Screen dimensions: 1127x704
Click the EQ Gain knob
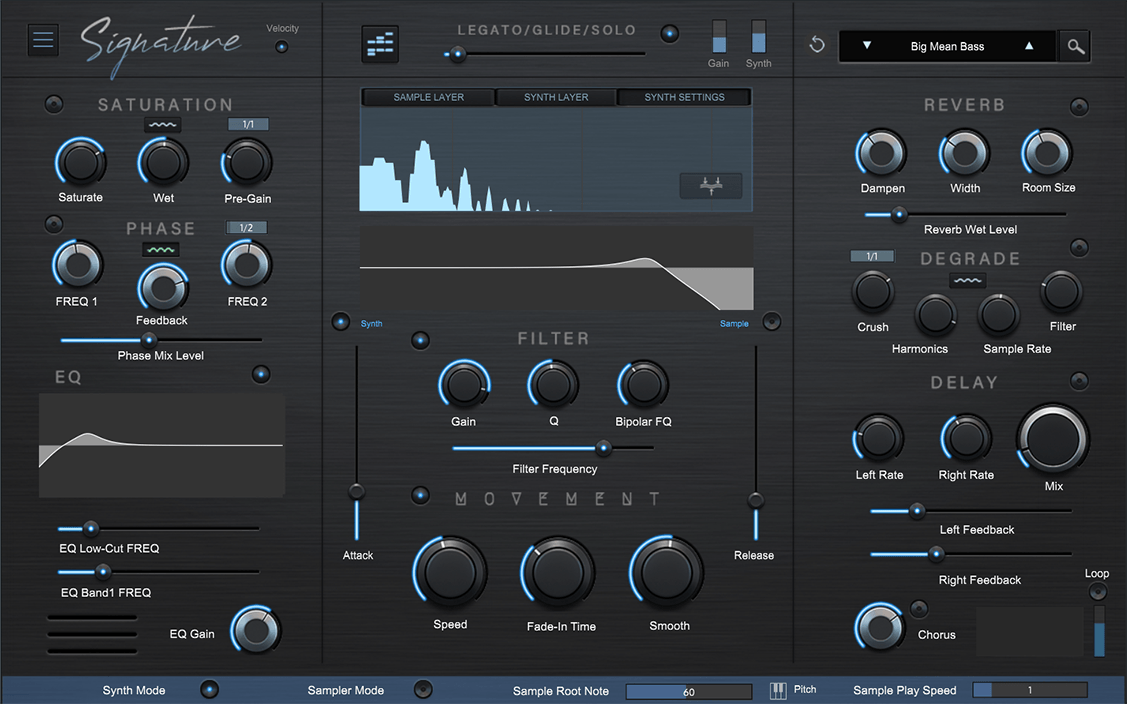(255, 630)
